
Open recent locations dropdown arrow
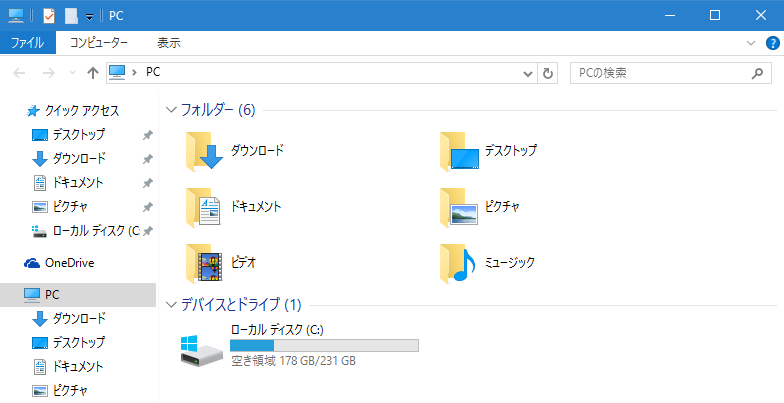tap(72, 73)
